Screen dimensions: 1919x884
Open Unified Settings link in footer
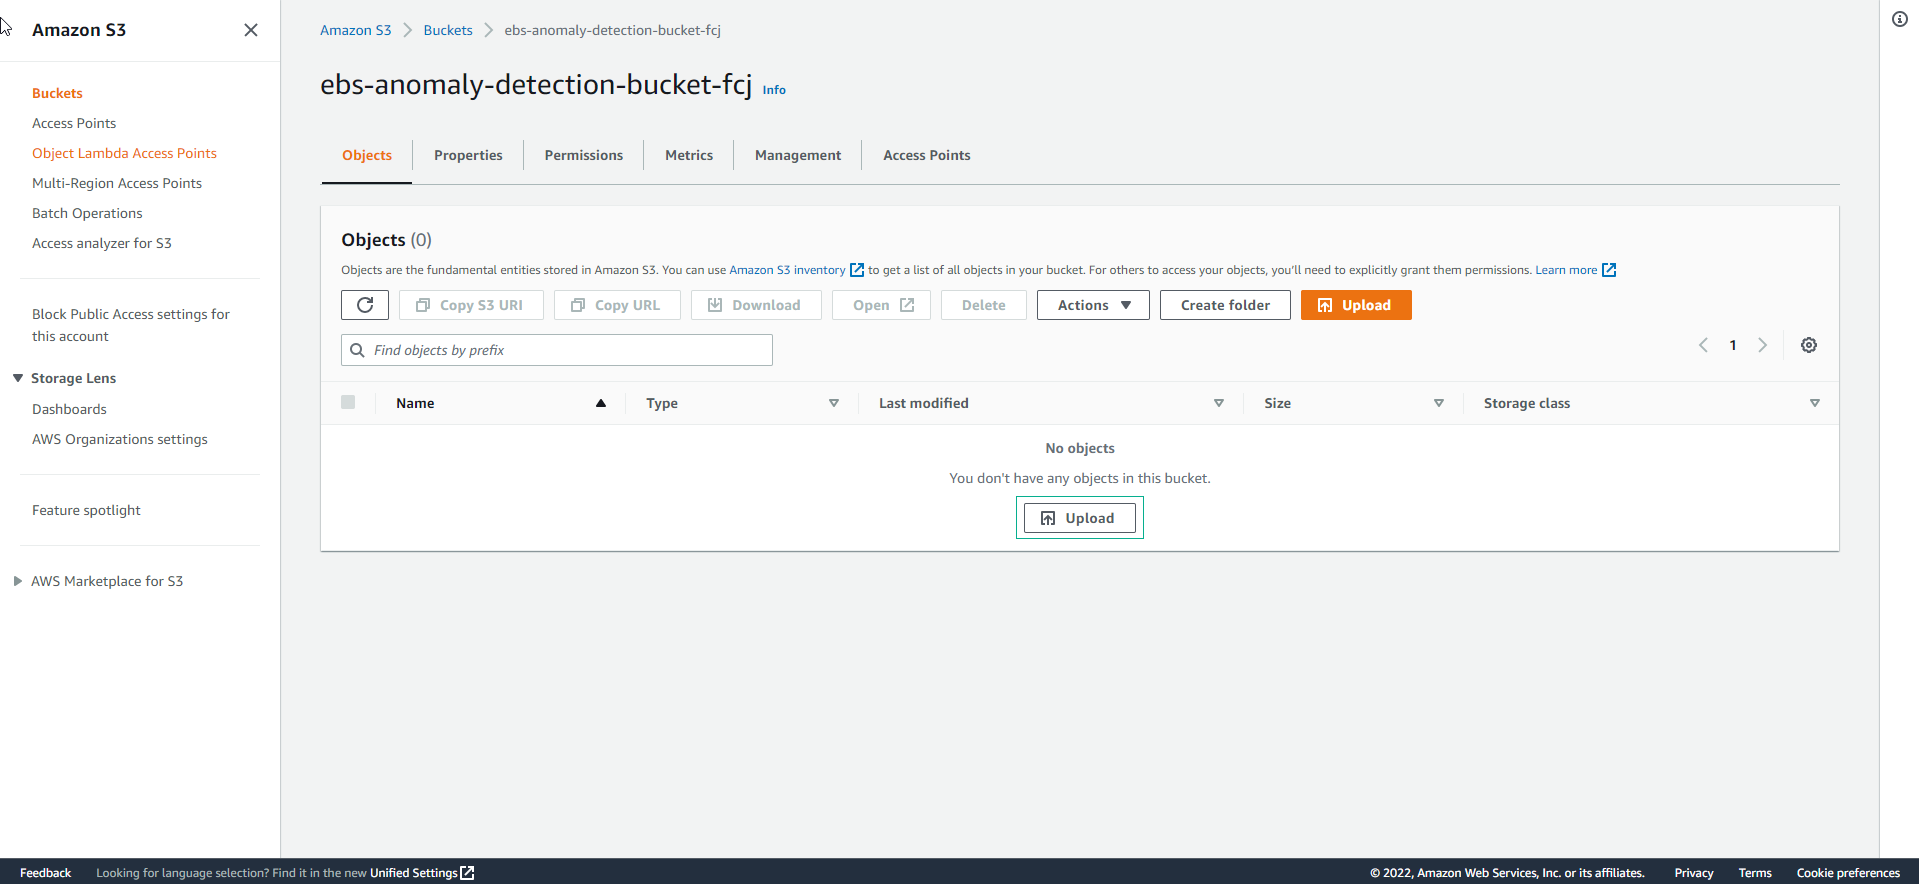click(x=414, y=873)
